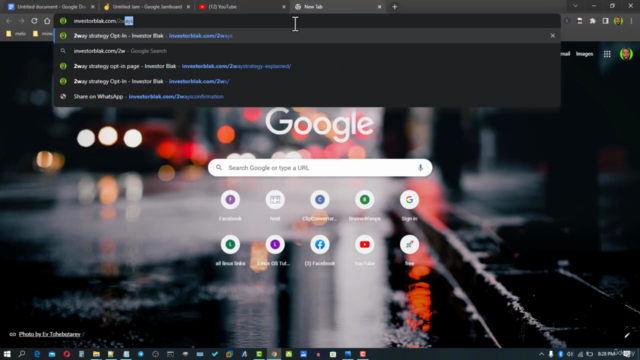Select suggestion investorblak.com/2ways
The image size is (640, 360).
[x=307, y=36]
